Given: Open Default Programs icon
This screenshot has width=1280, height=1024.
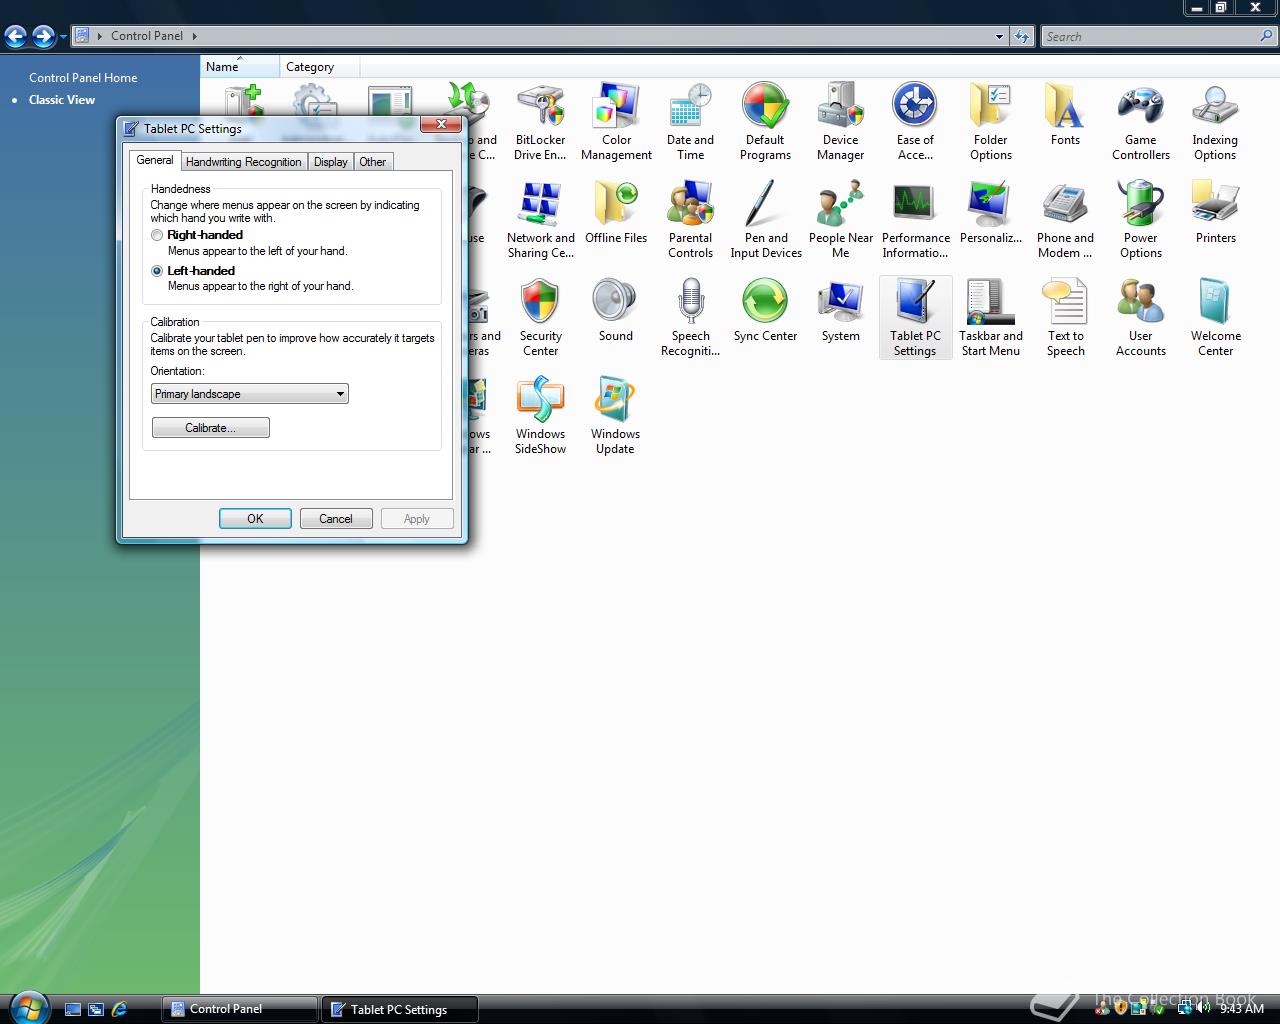Looking at the screenshot, I should pyautogui.click(x=765, y=122).
